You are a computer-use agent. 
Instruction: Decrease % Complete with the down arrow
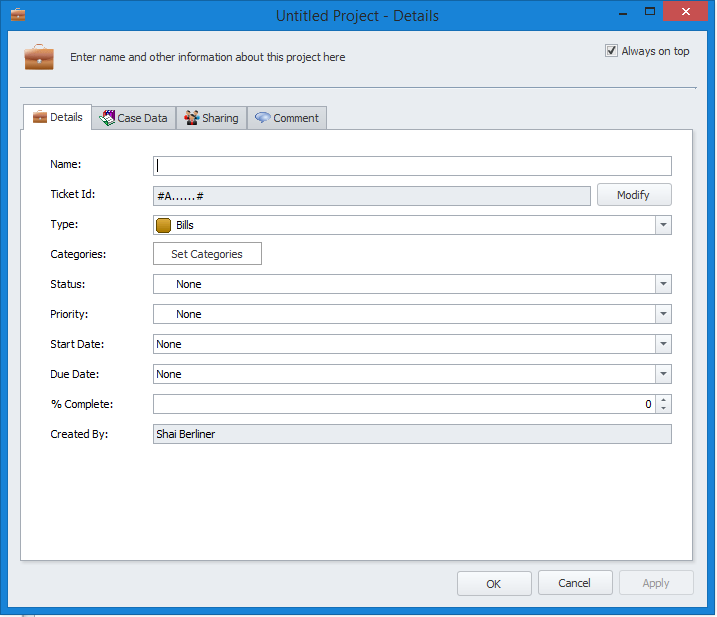[x=664, y=409]
